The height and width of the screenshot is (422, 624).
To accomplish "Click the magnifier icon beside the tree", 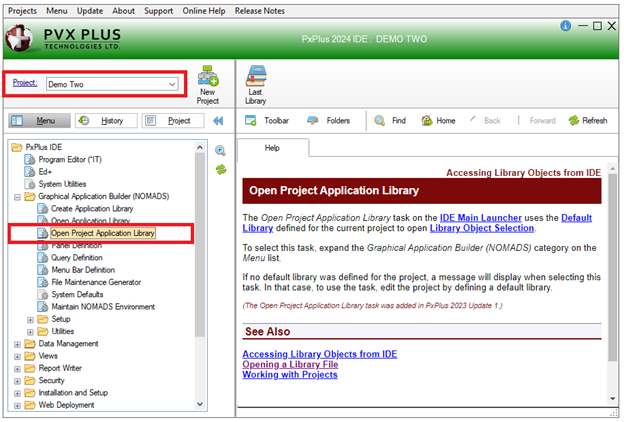I will [x=220, y=150].
